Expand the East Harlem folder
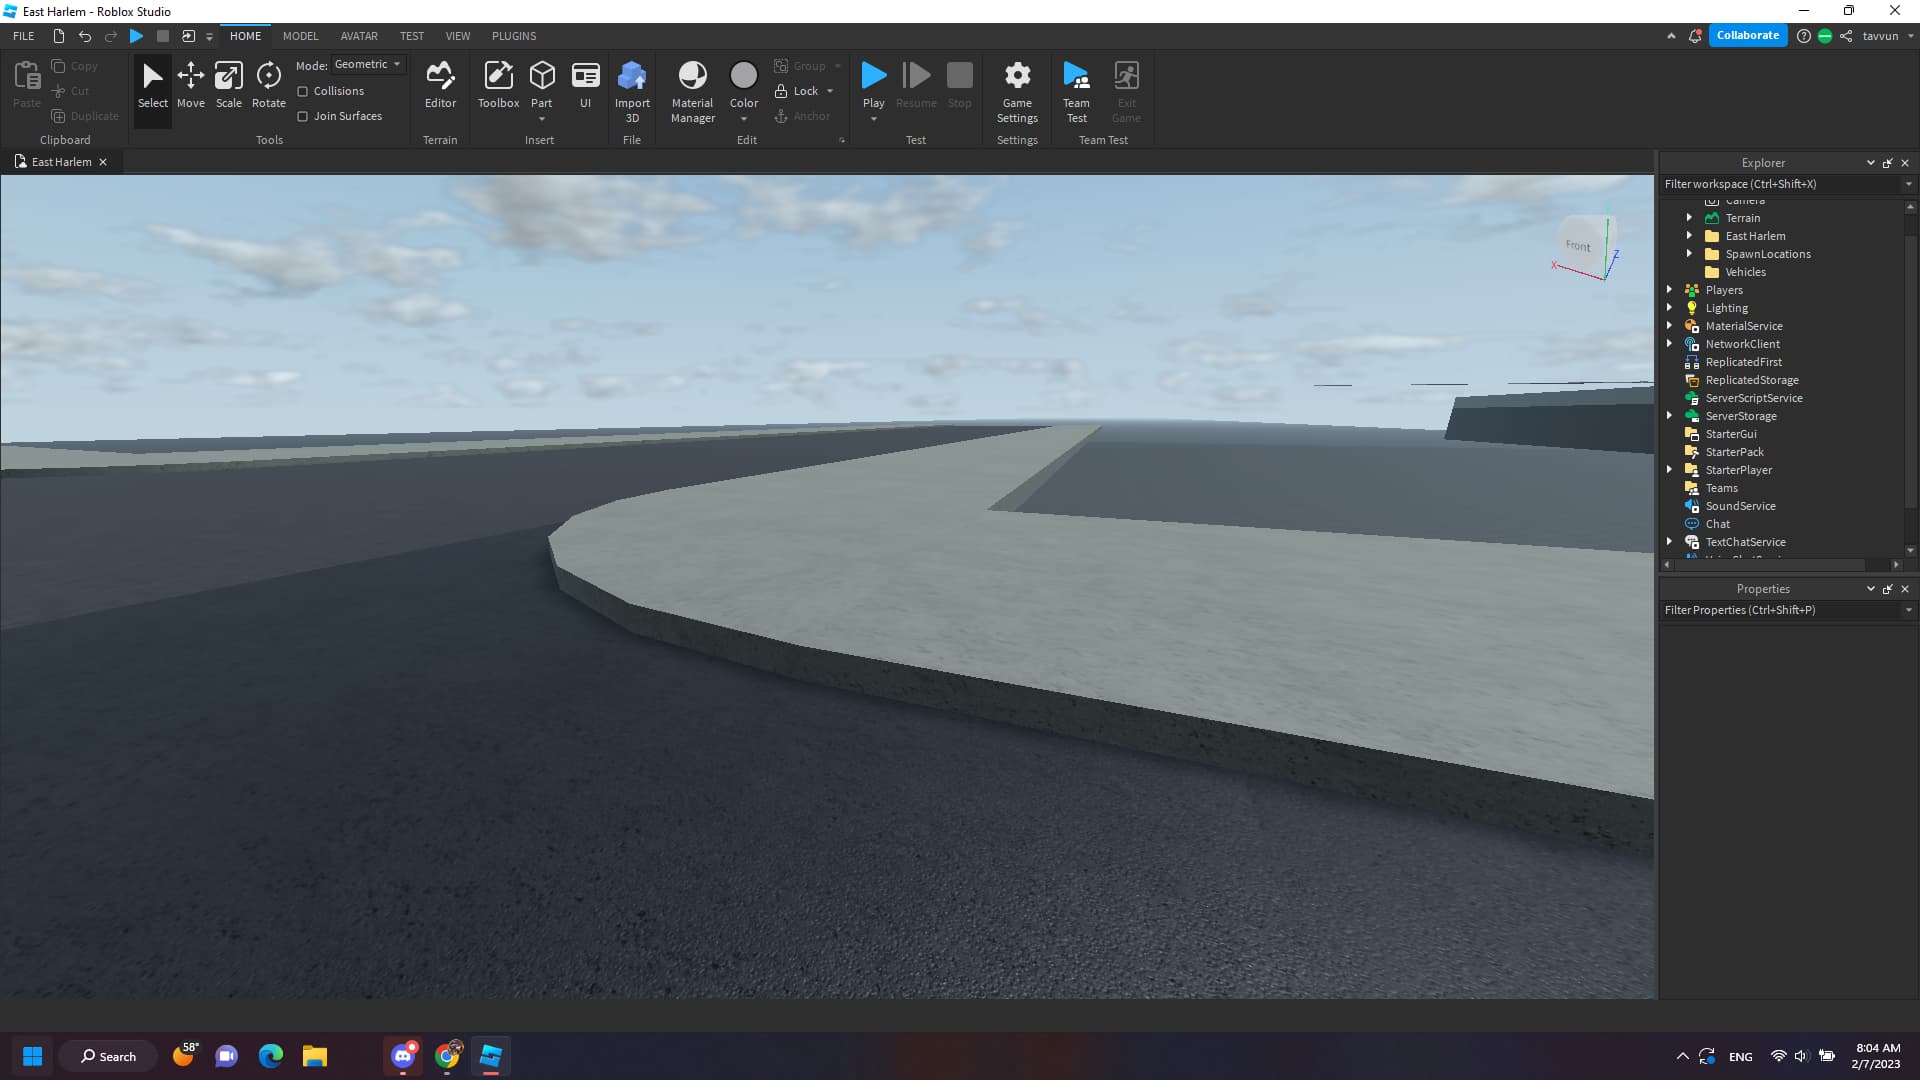The image size is (1920, 1080). (x=1689, y=236)
